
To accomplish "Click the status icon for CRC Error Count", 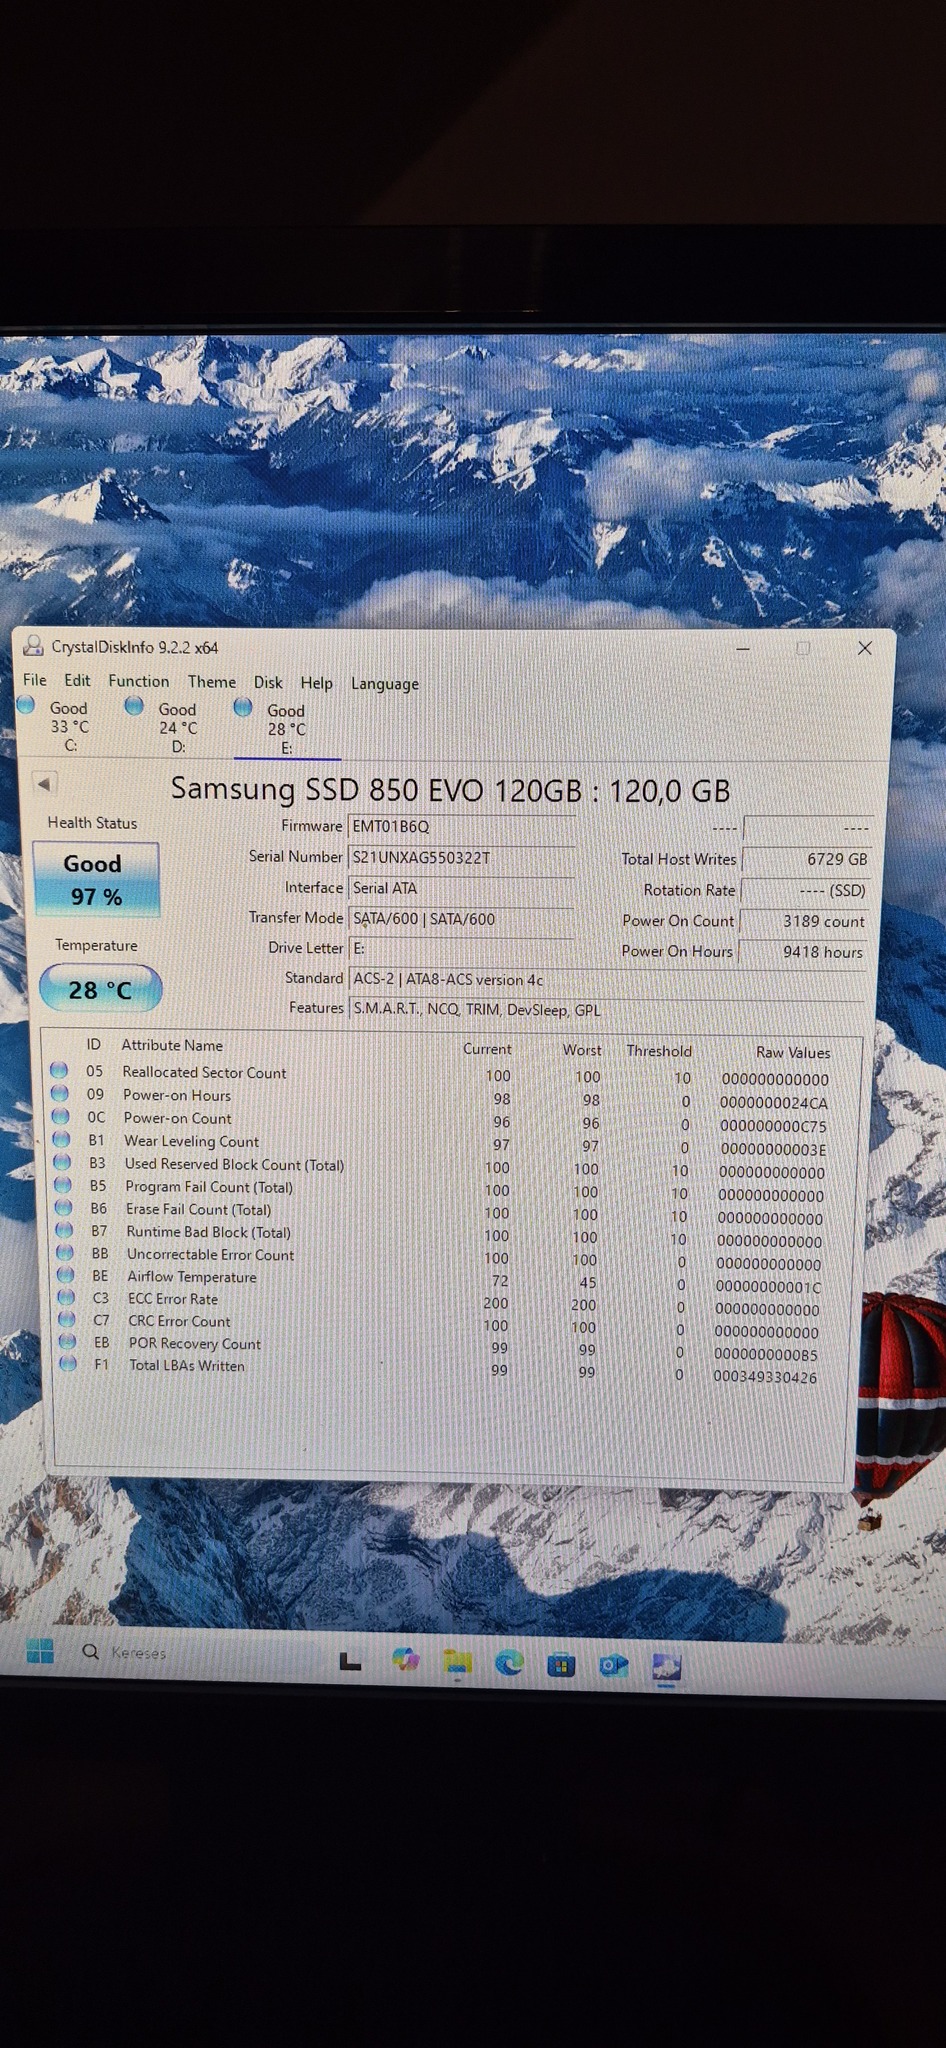I will [x=67, y=1319].
